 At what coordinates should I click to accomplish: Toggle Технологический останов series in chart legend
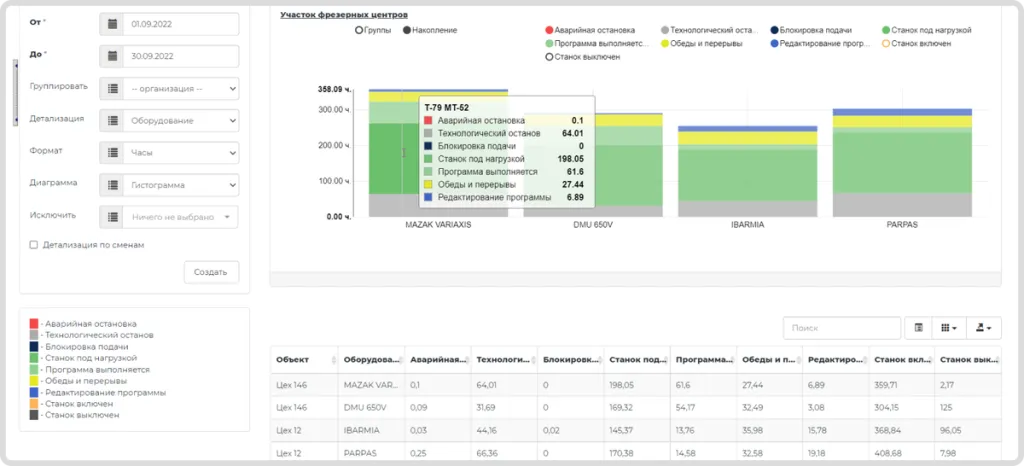click(x=708, y=30)
